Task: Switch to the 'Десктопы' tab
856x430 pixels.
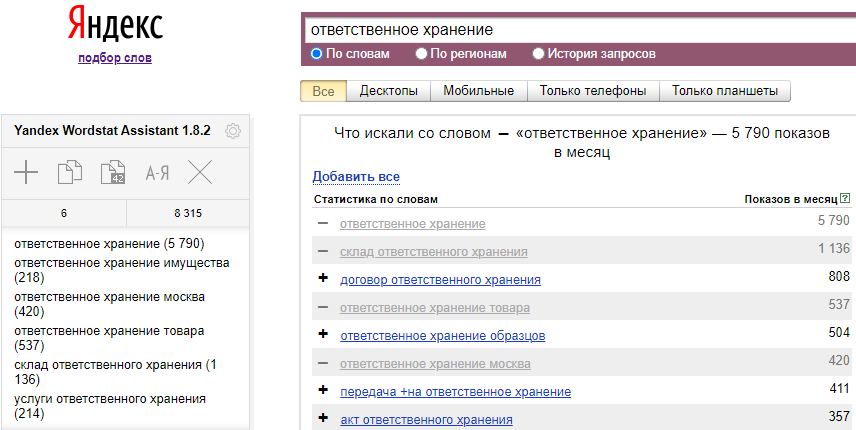Action: click(389, 91)
